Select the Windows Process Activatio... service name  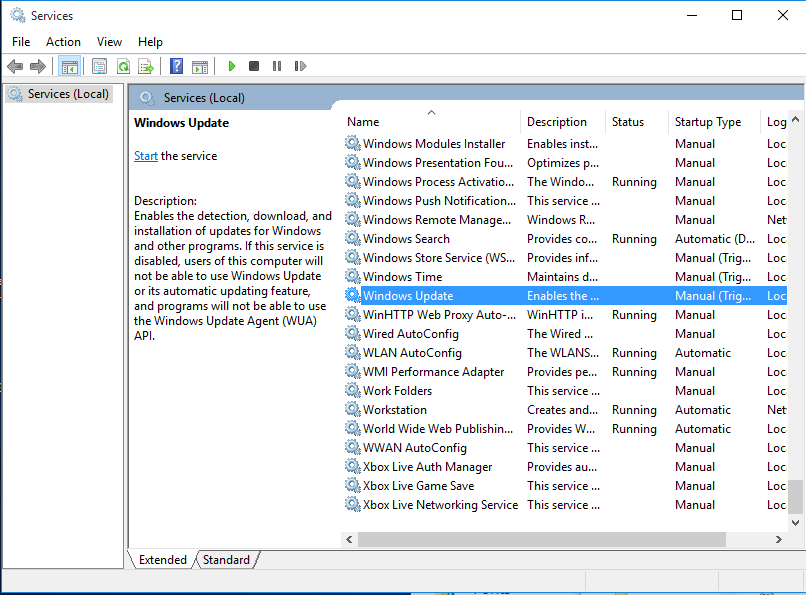pos(438,181)
